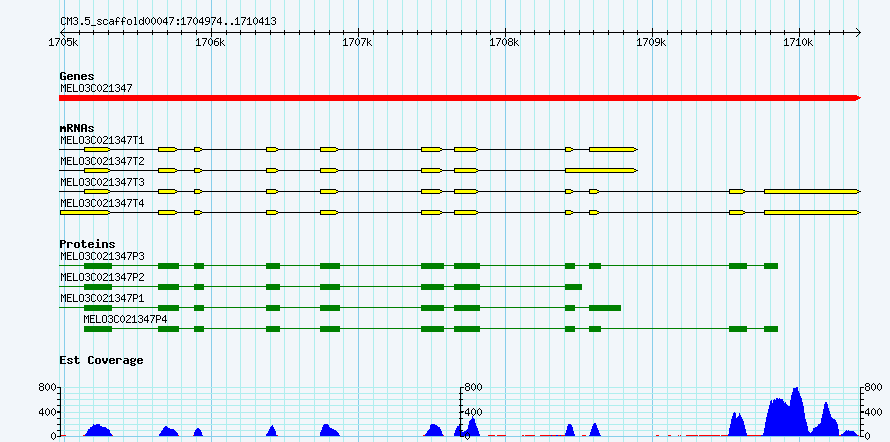Image resolution: width=890 pixels, height=442 pixels.
Task: Click the tallest blue EST coverage peak
Action: (x=796, y=411)
